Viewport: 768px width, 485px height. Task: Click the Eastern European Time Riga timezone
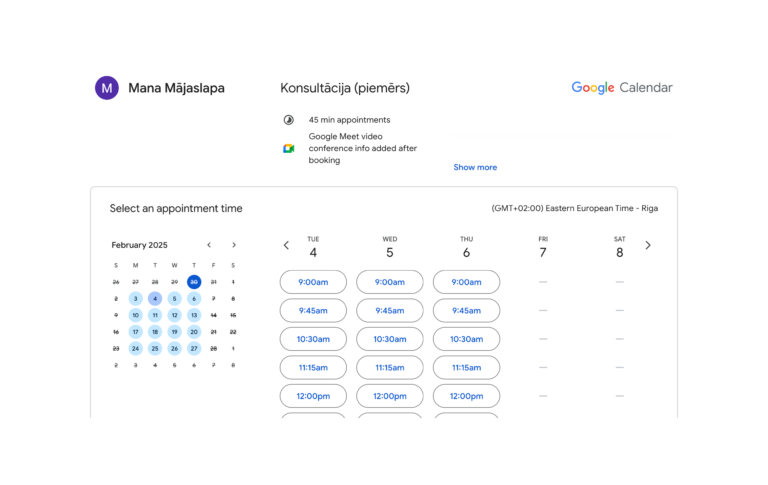575,208
